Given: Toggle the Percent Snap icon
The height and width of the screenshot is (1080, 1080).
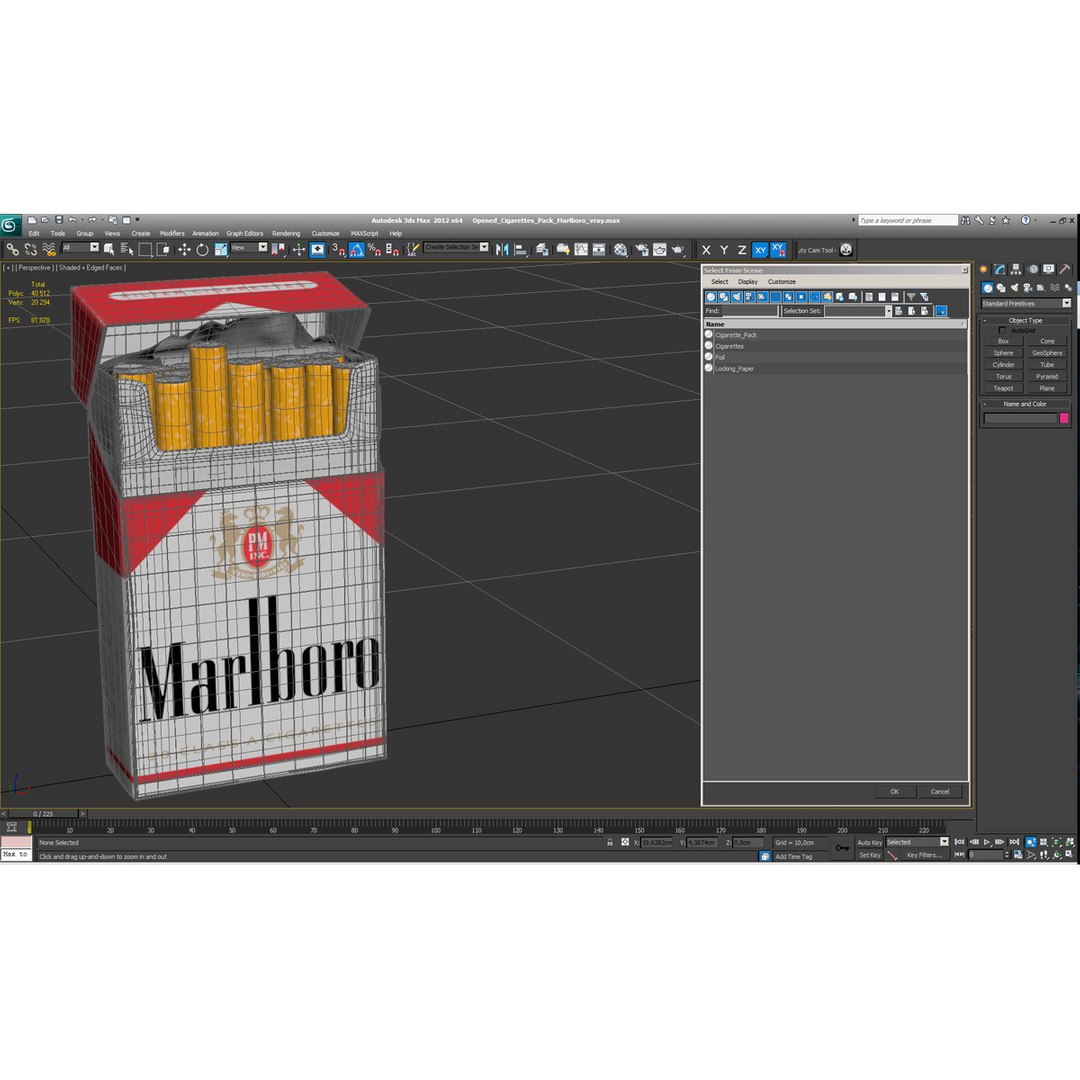Looking at the screenshot, I should tap(374, 249).
